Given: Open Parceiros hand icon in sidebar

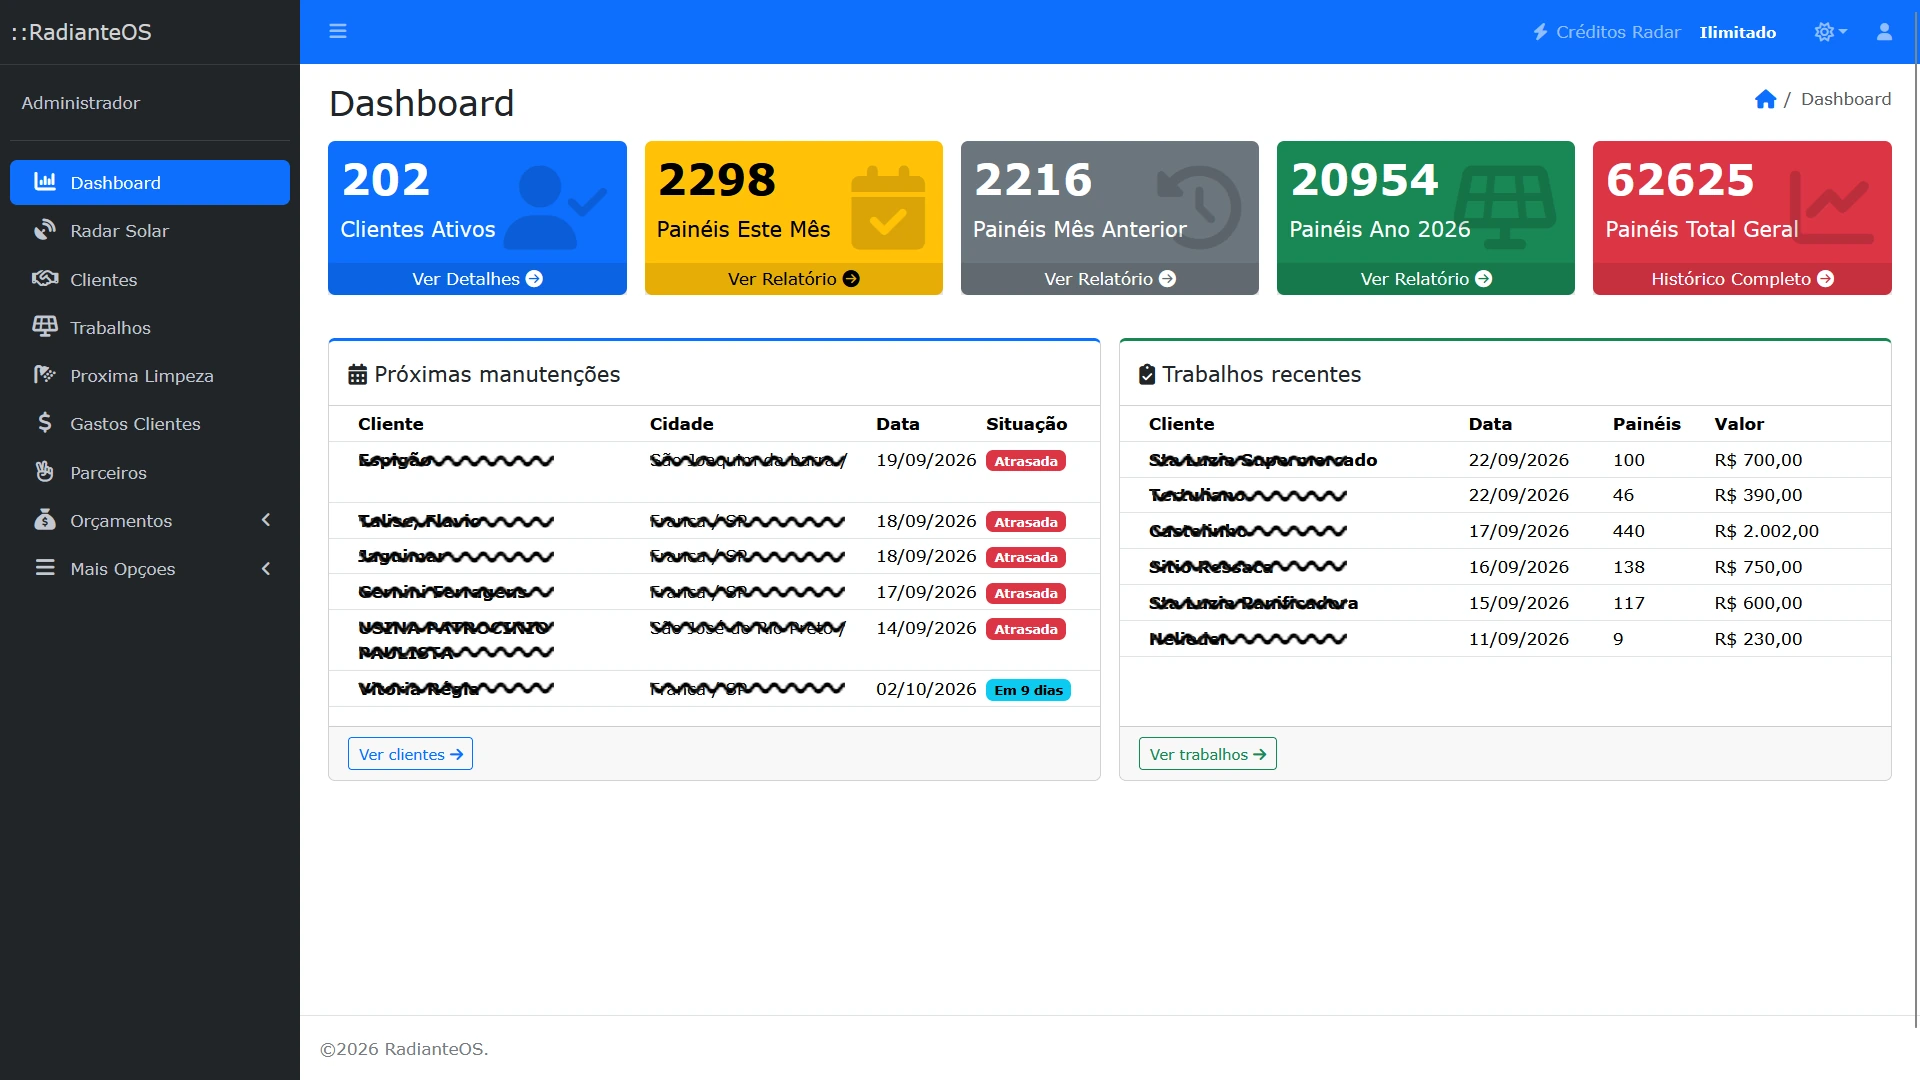Looking at the screenshot, I should [x=44, y=472].
